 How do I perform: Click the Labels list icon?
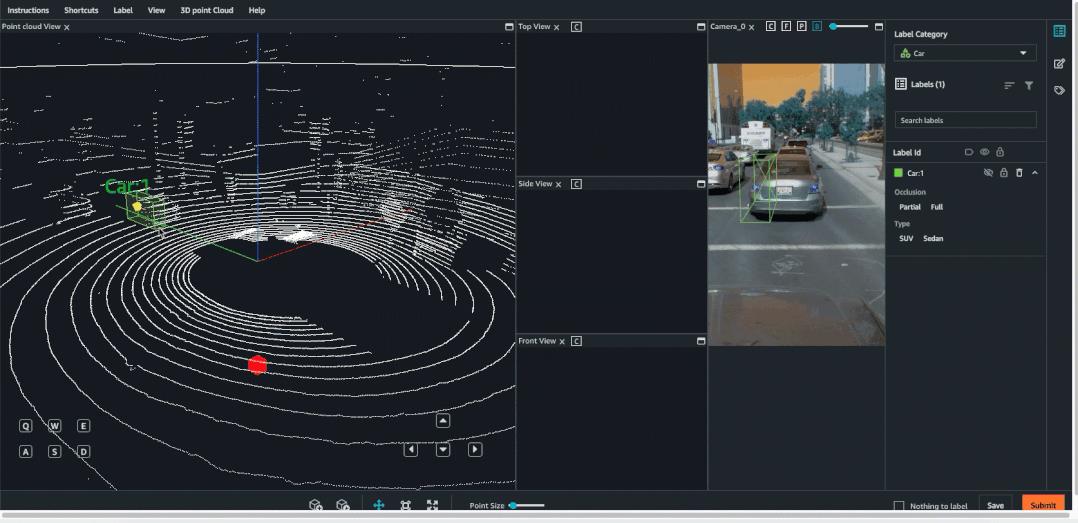click(x=901, y=84)
